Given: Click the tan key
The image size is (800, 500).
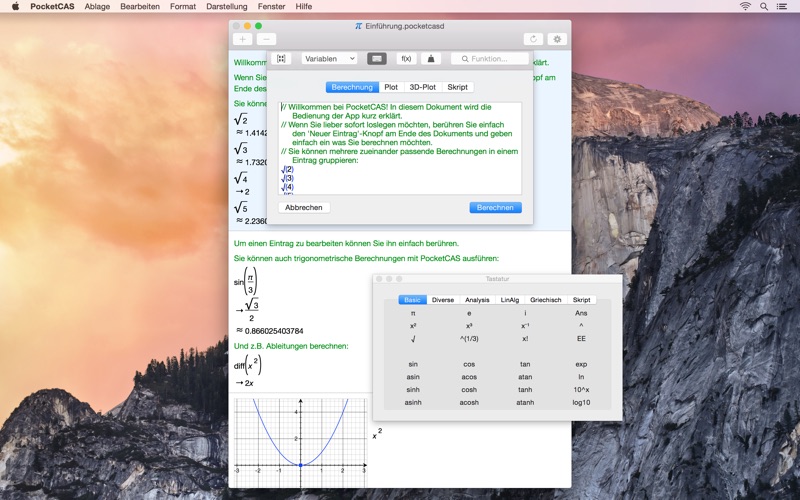Looking at the screenshot, I should coord(525,364).
